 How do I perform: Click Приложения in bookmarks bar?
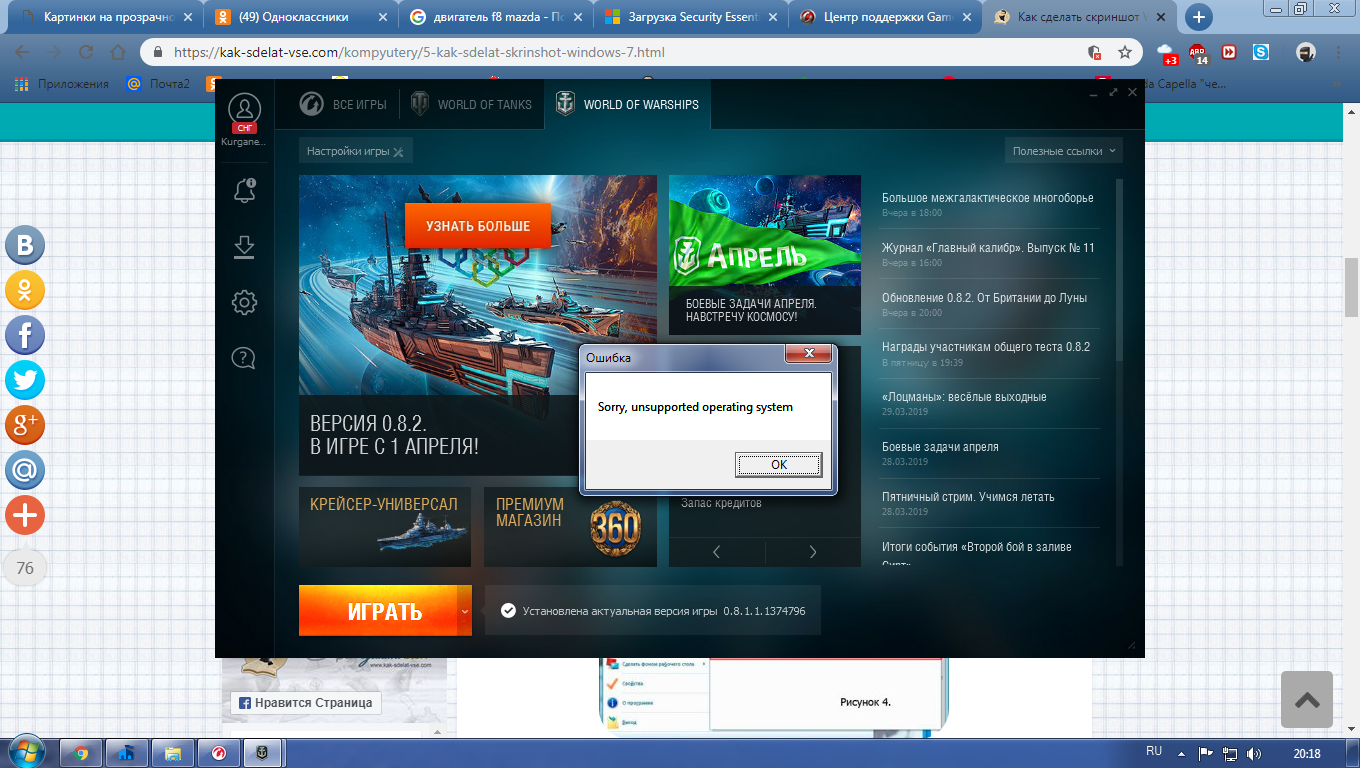(62, 84)
